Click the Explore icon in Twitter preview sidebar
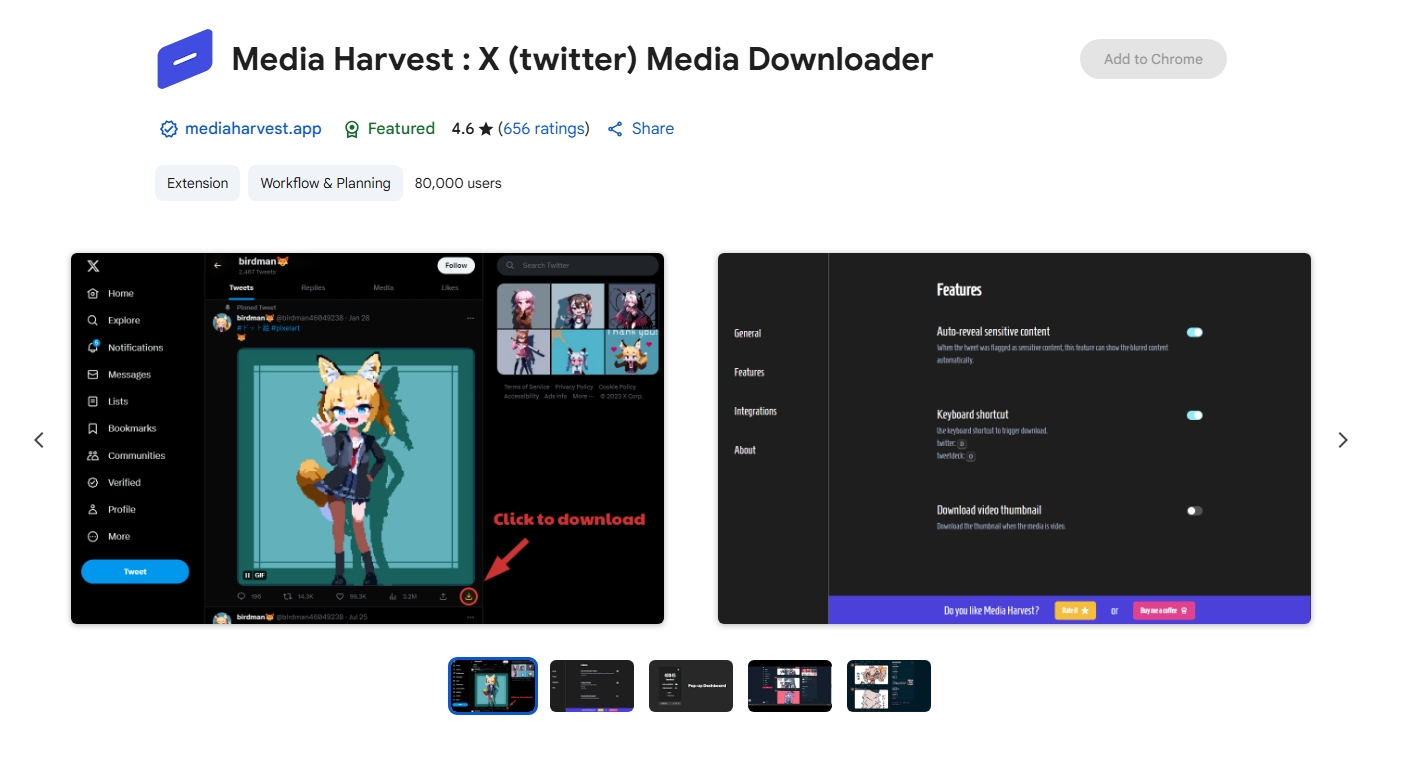This screenshot has width=1405, height=771. point(93,320)
